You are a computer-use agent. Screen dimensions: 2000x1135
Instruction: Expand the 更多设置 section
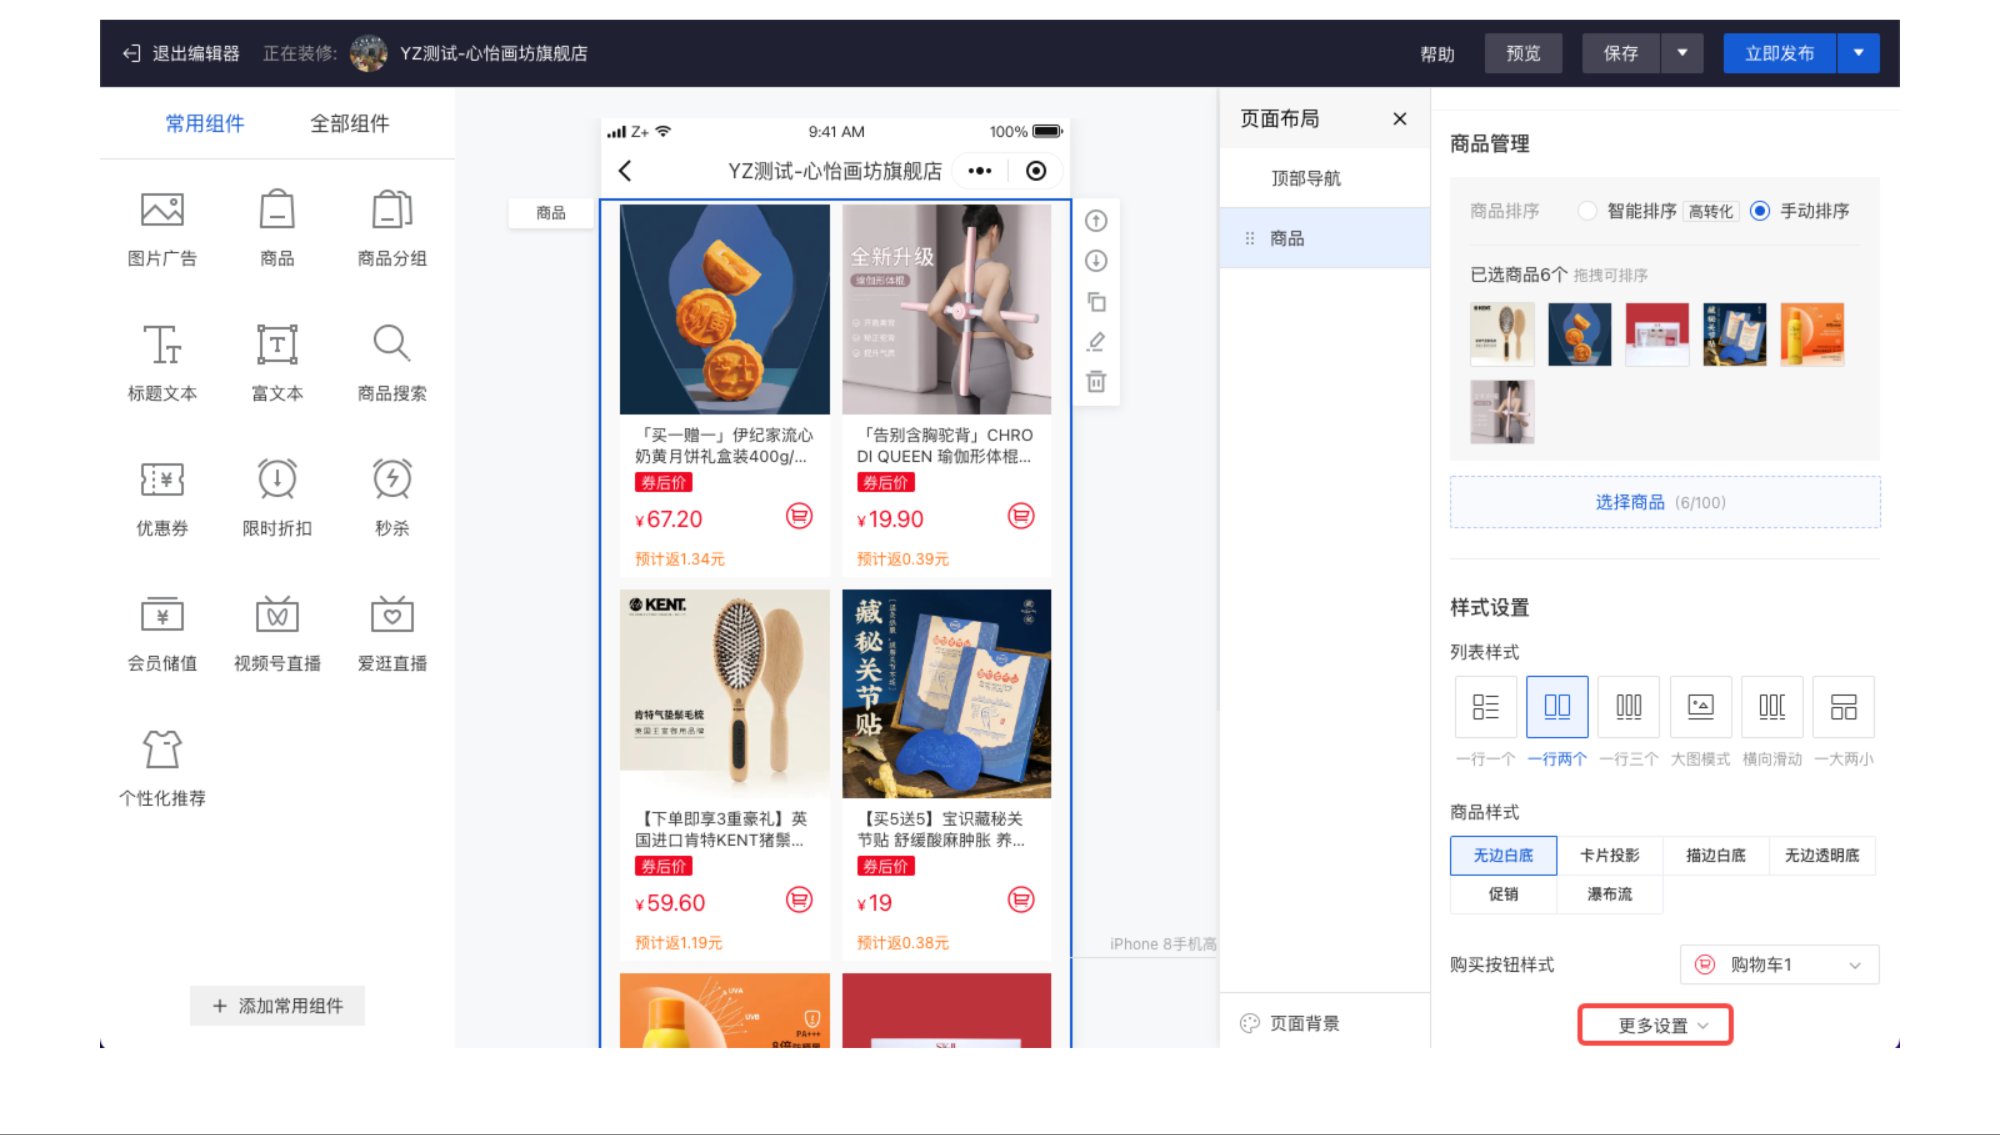(x=1655, y=1024)
